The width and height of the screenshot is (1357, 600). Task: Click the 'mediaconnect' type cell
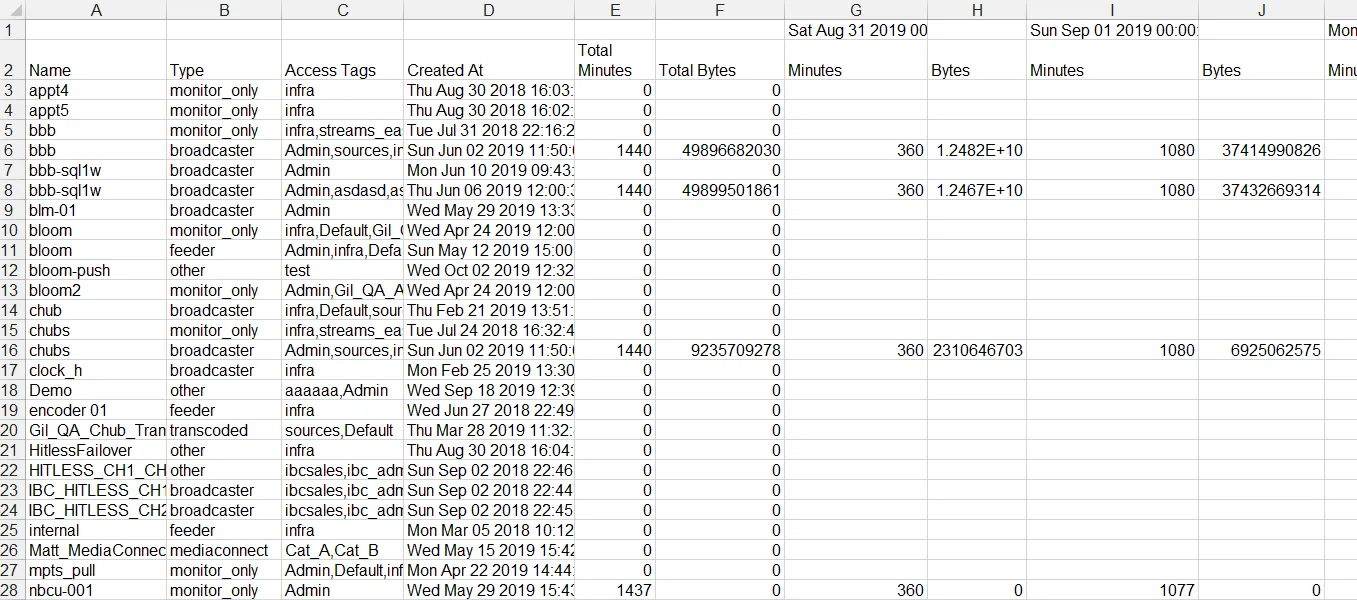click(x=224, y=551)
